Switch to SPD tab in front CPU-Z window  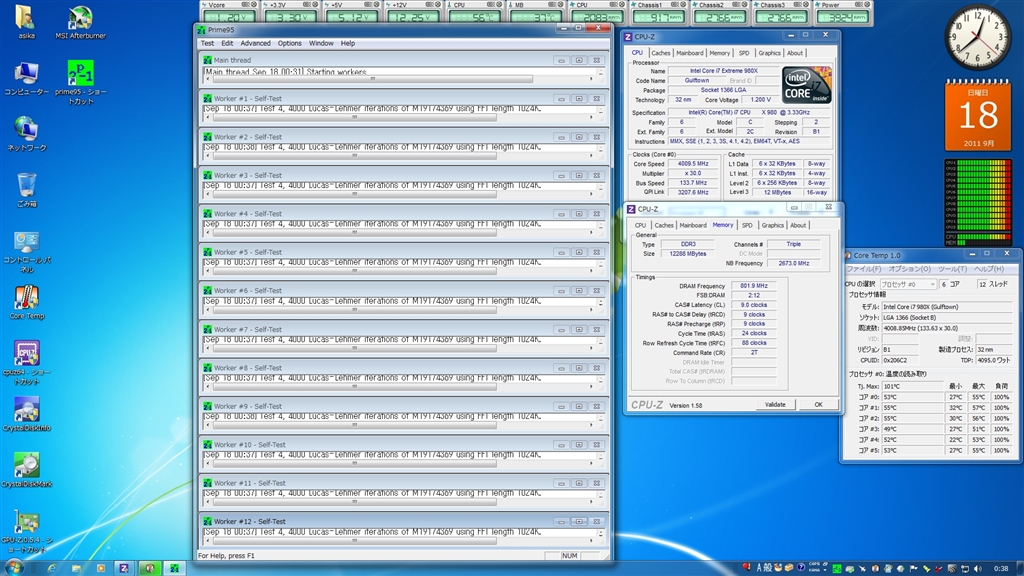[x=747, y=225]
